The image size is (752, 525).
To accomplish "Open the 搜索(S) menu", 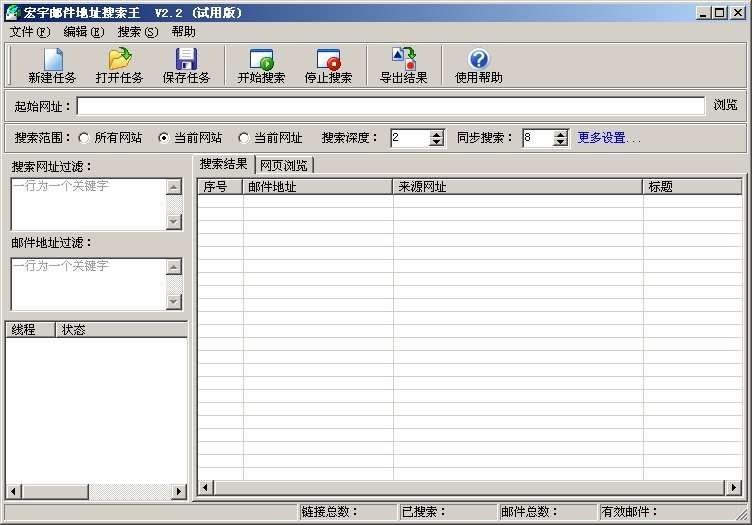I will point(138,32).
